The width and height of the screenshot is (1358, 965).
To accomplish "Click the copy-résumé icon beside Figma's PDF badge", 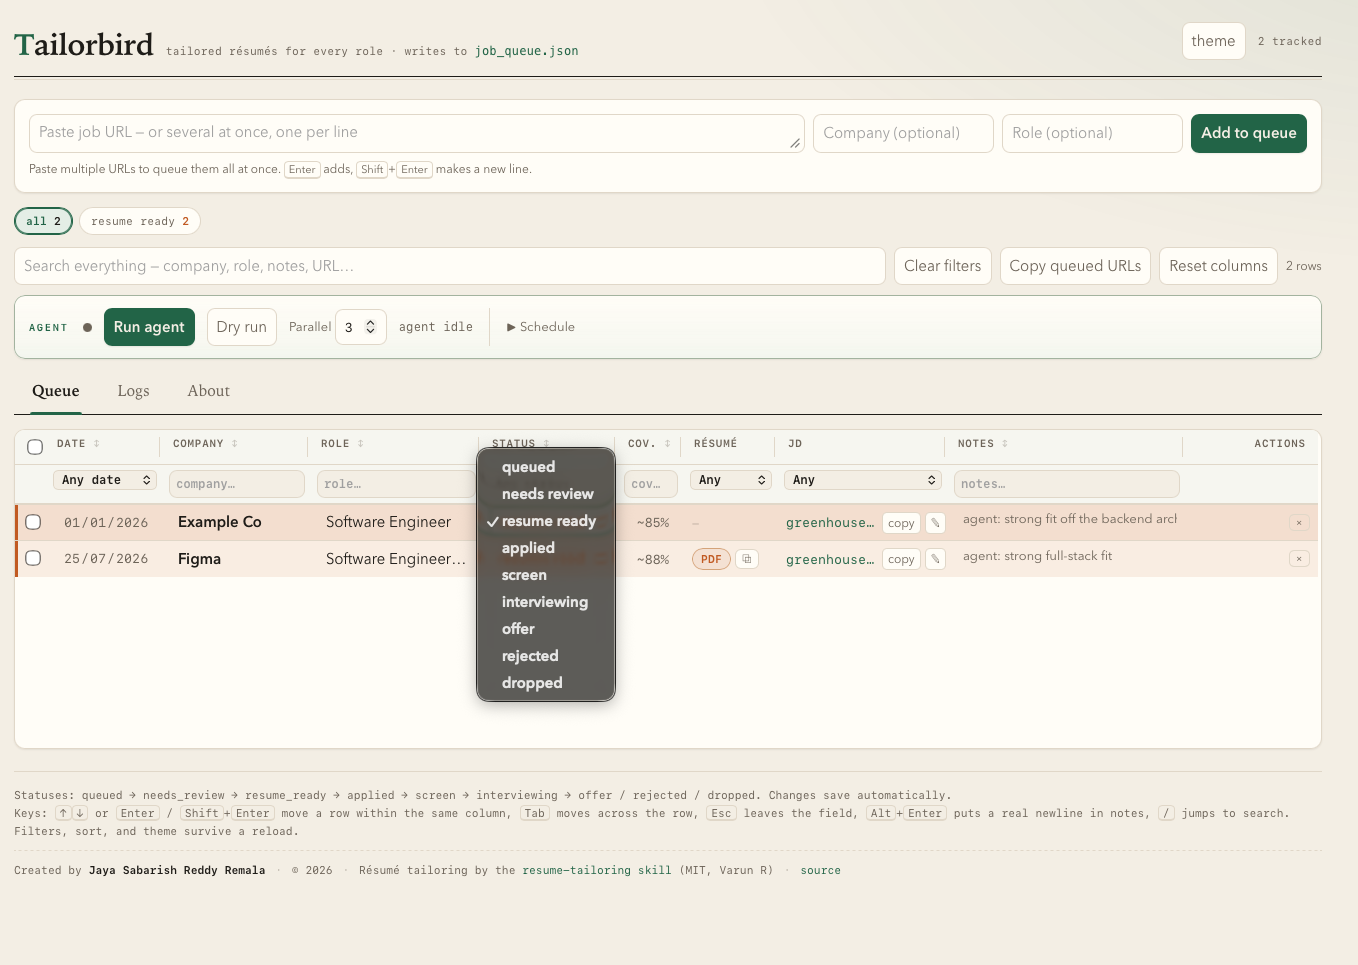I will tap(747, 560).
